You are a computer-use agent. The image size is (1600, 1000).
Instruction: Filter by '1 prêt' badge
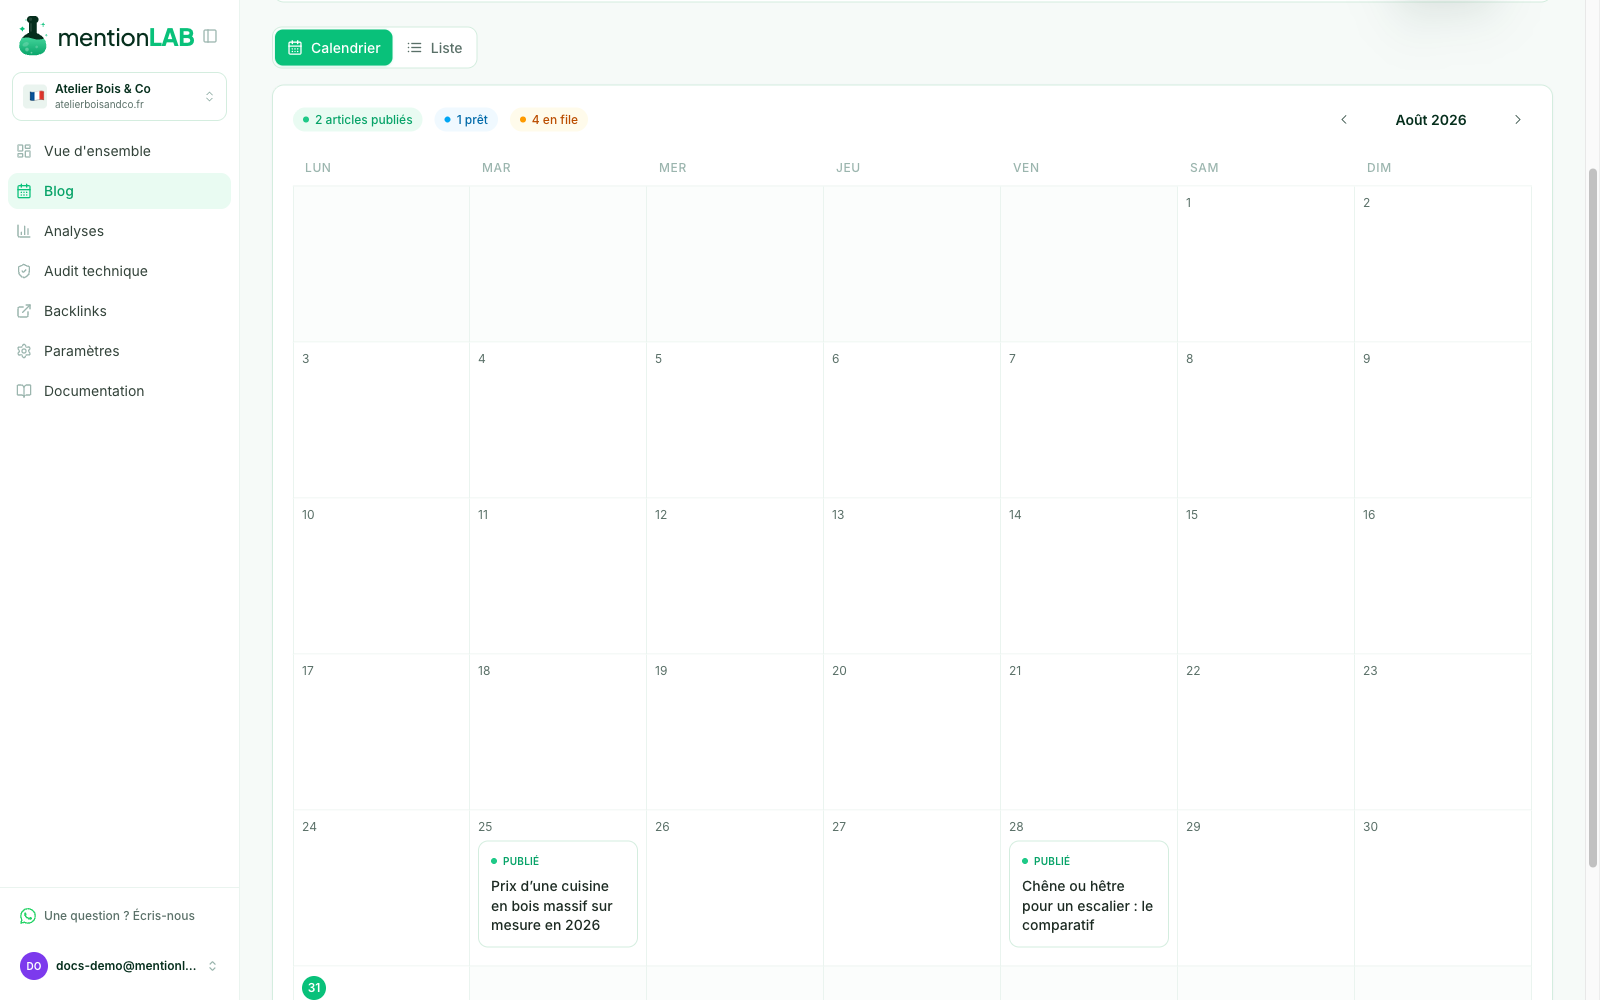(466, 120)
